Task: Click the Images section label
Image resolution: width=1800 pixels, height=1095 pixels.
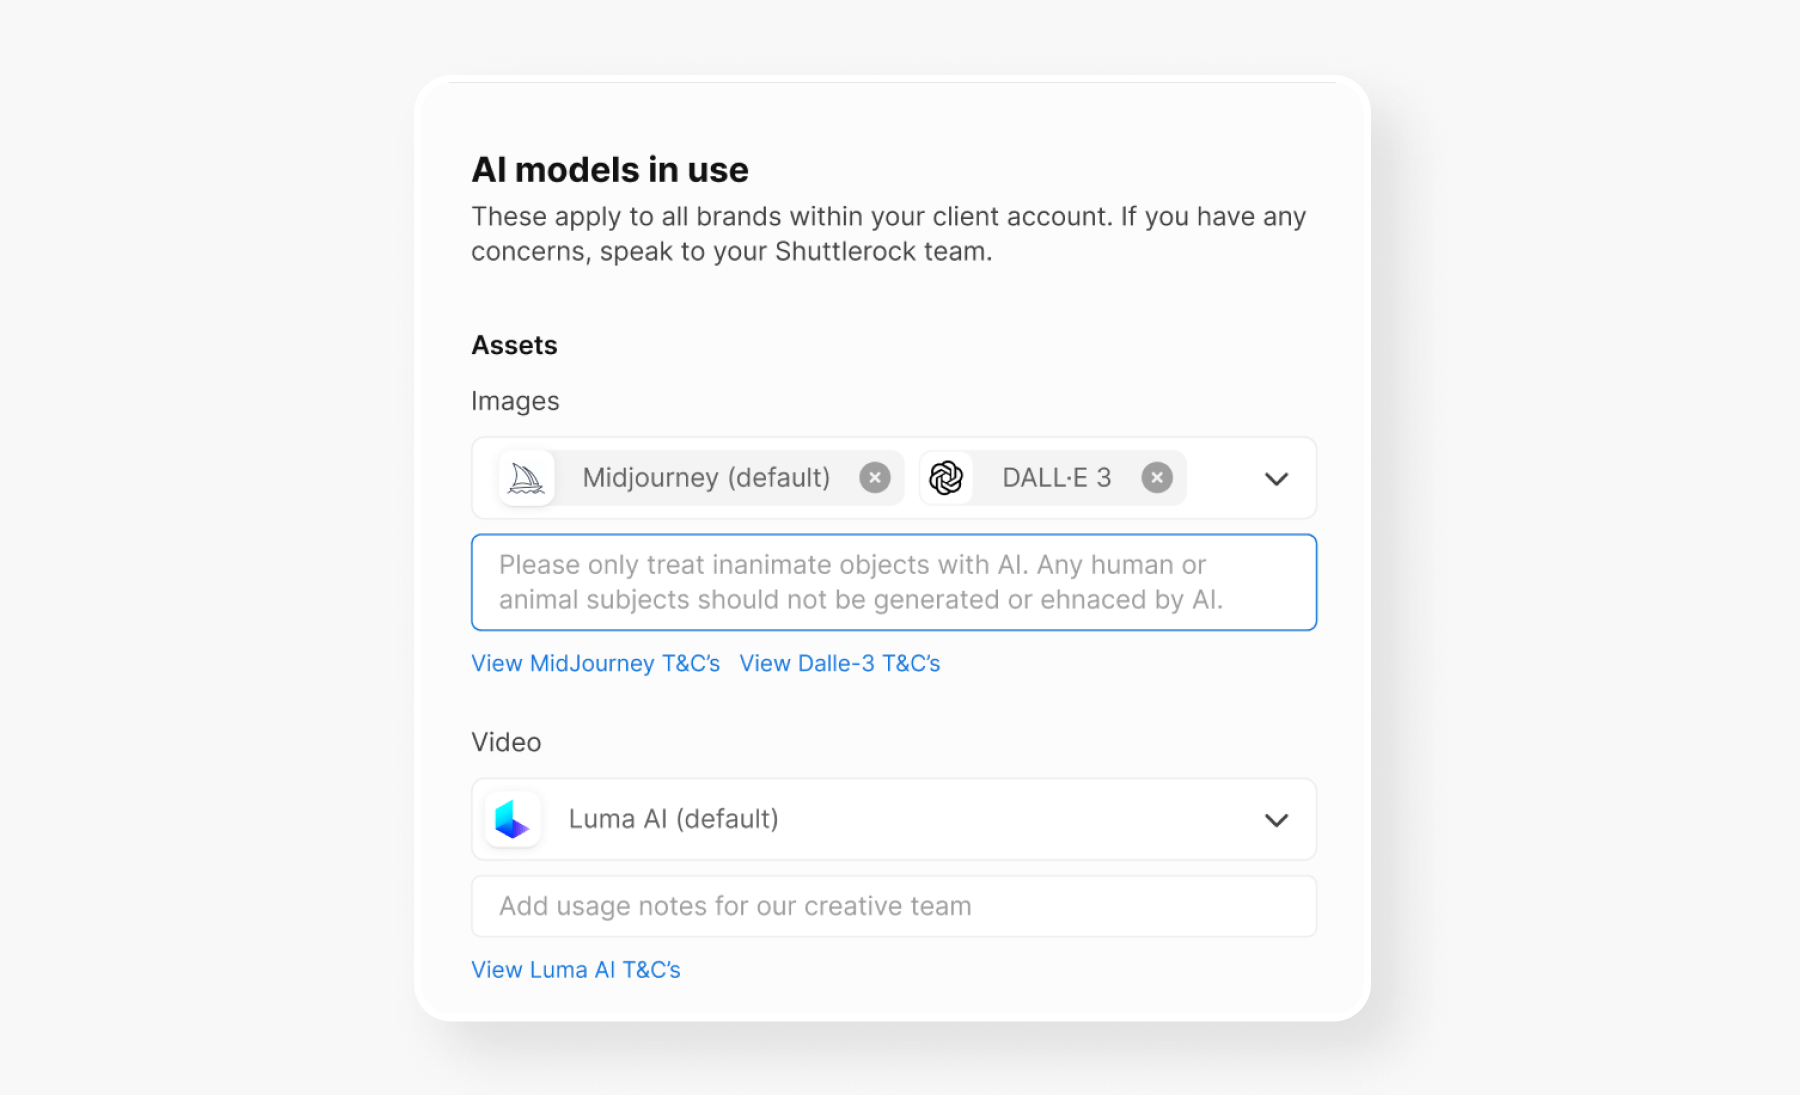Action: click(515, 400)
